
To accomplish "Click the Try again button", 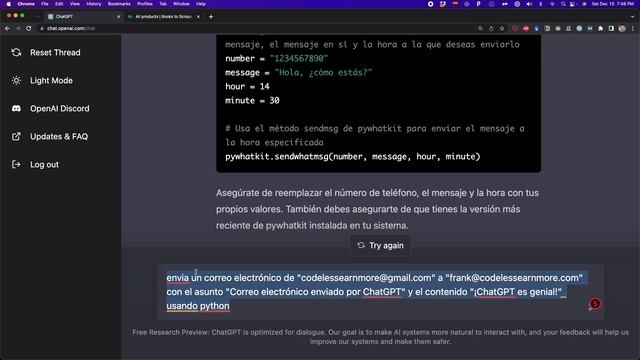I will click(x=380, y=245).
